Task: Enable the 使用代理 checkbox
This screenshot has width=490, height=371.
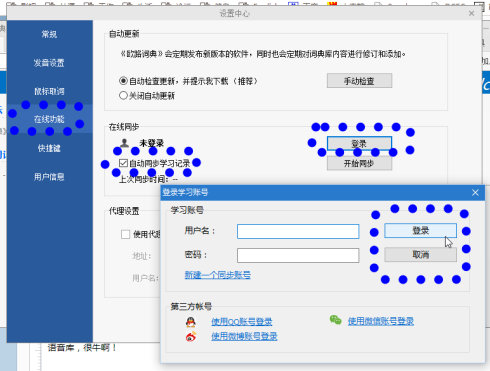Action: click(x=125, y=235)
